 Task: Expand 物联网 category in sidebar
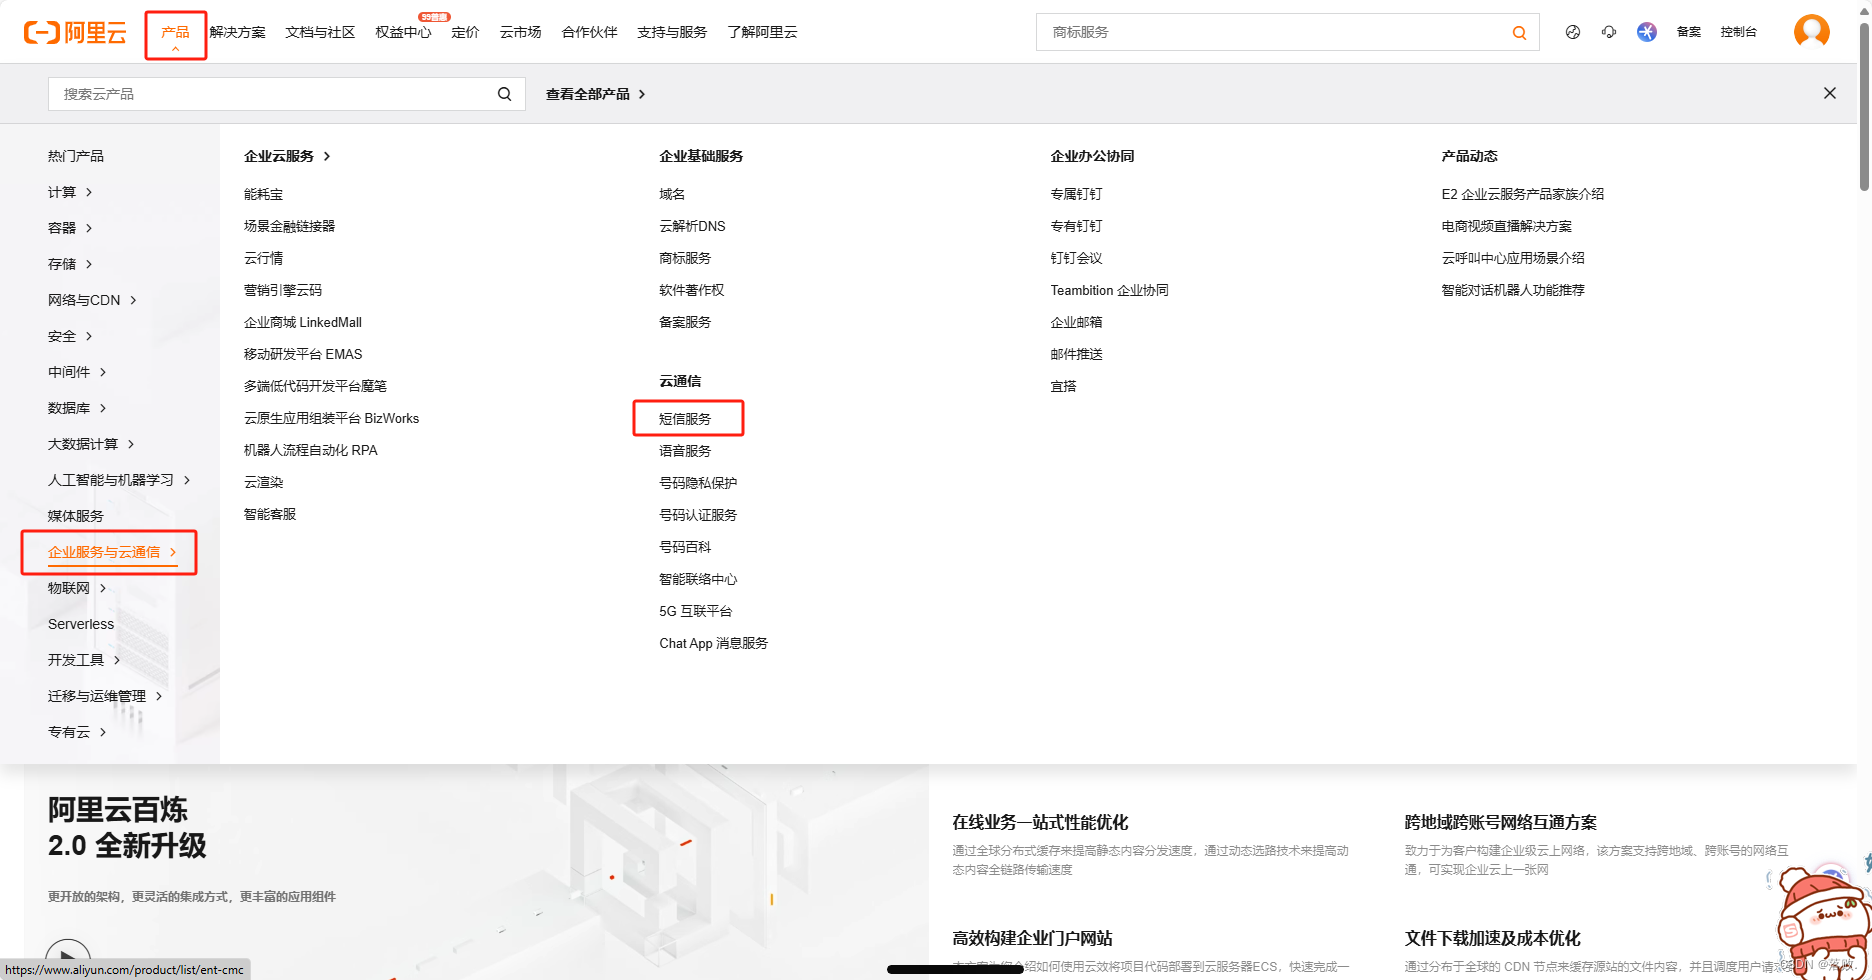(x=77, y=588)
